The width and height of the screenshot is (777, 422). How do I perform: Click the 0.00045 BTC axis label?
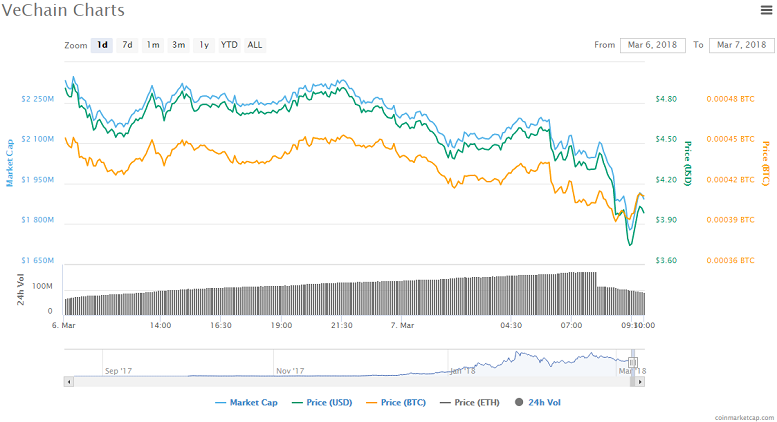tap(730, 139)
